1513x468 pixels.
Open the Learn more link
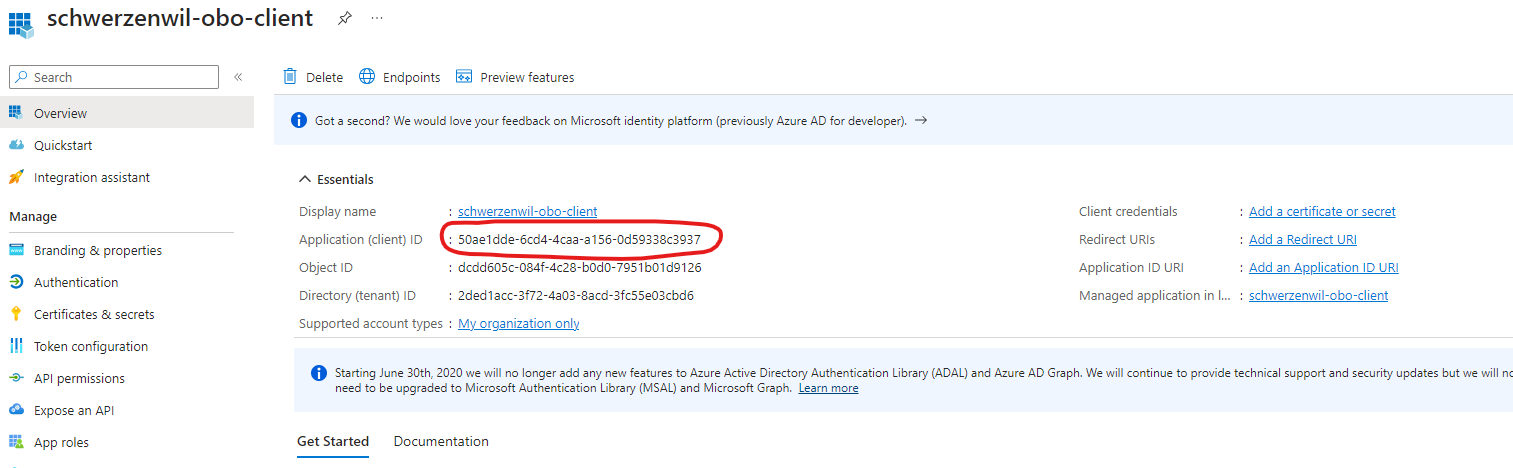tap(828, 388)
